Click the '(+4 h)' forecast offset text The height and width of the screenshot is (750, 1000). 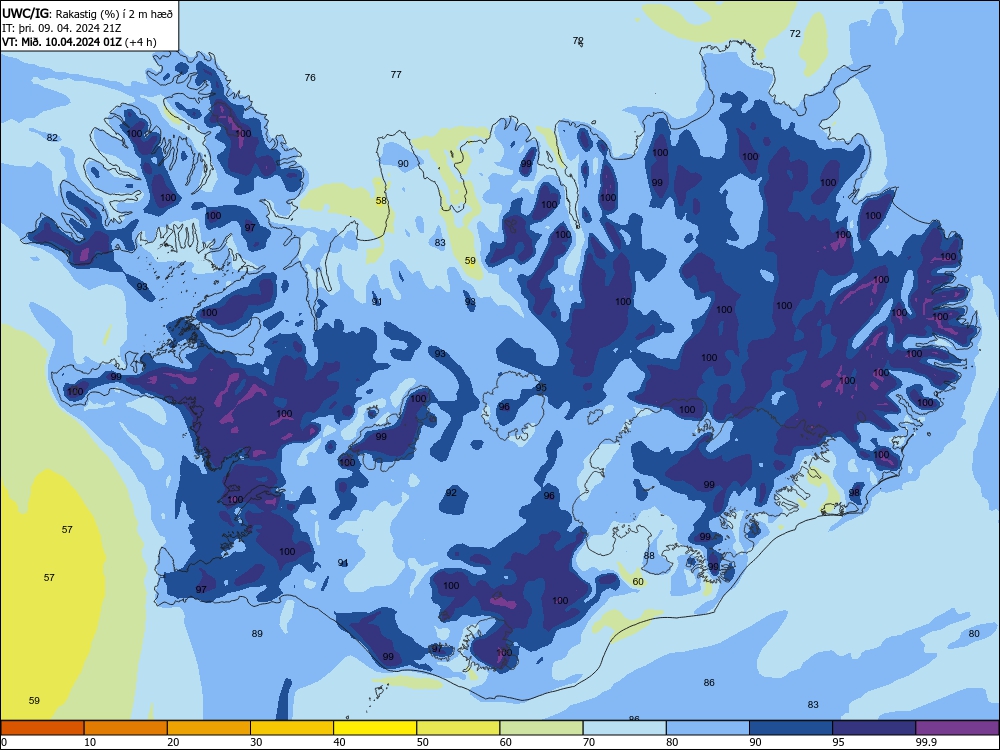(x=140, y=42)
